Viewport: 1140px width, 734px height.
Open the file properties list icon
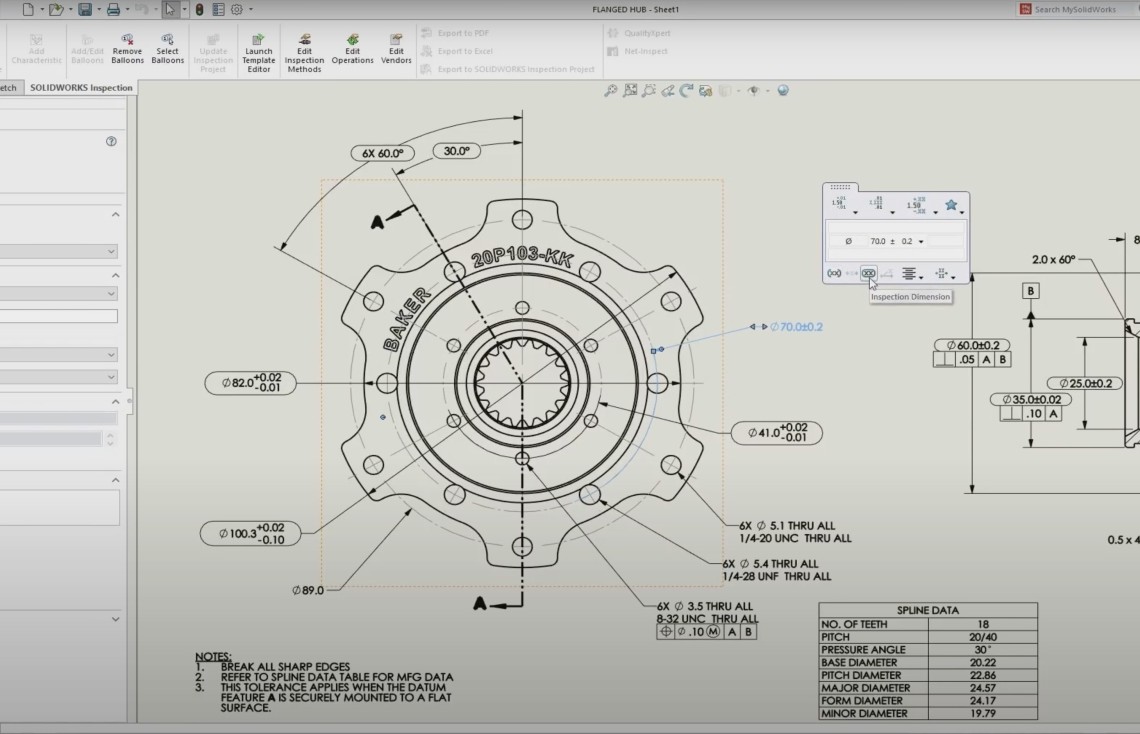coord(218,9)
